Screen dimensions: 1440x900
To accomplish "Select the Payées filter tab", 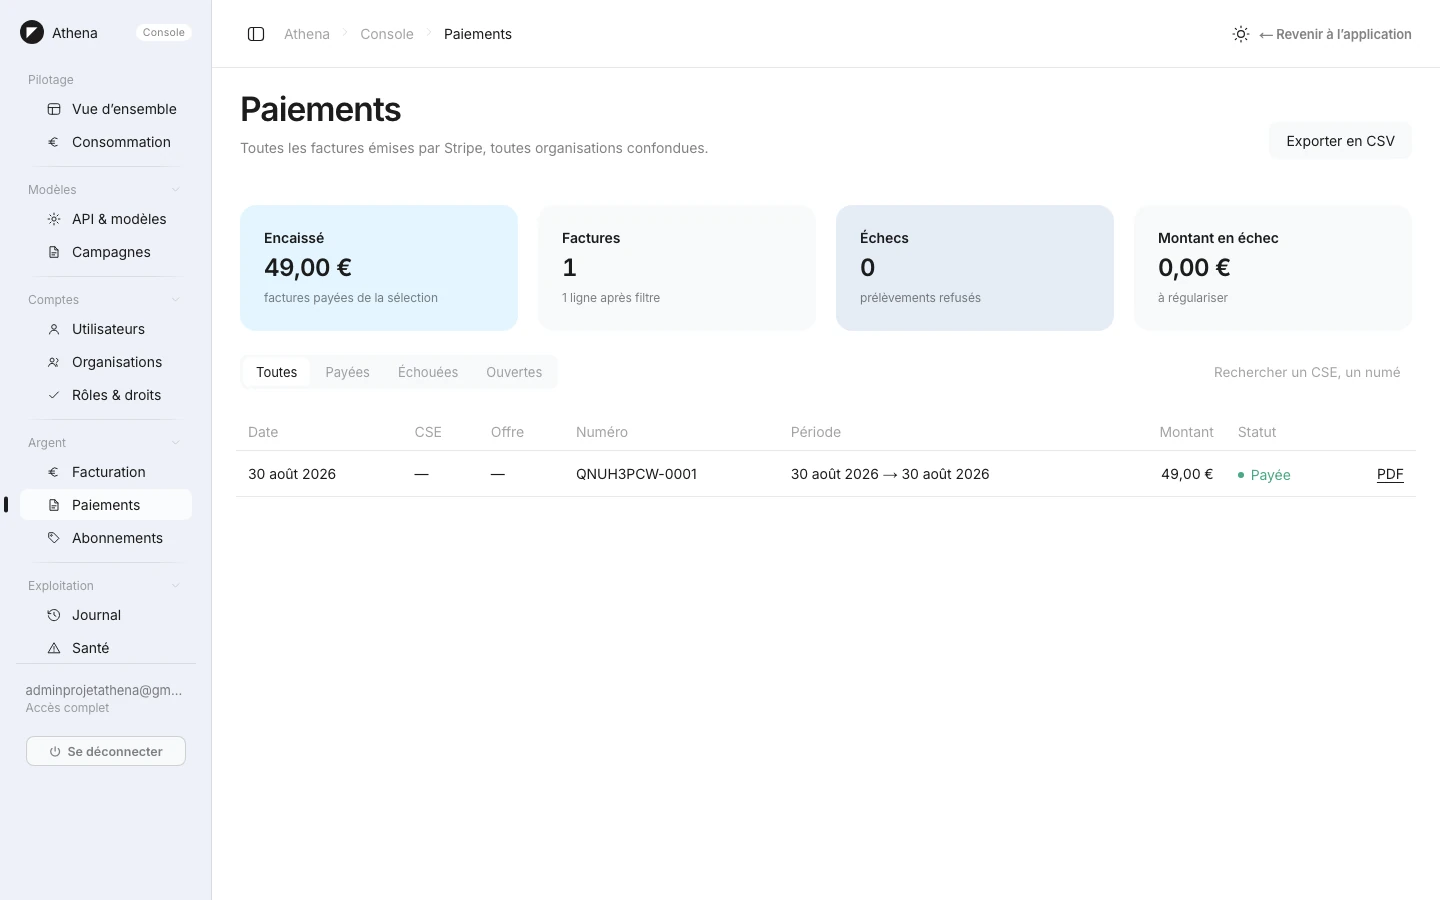I will pyautogui.click(x=347, y=372).
